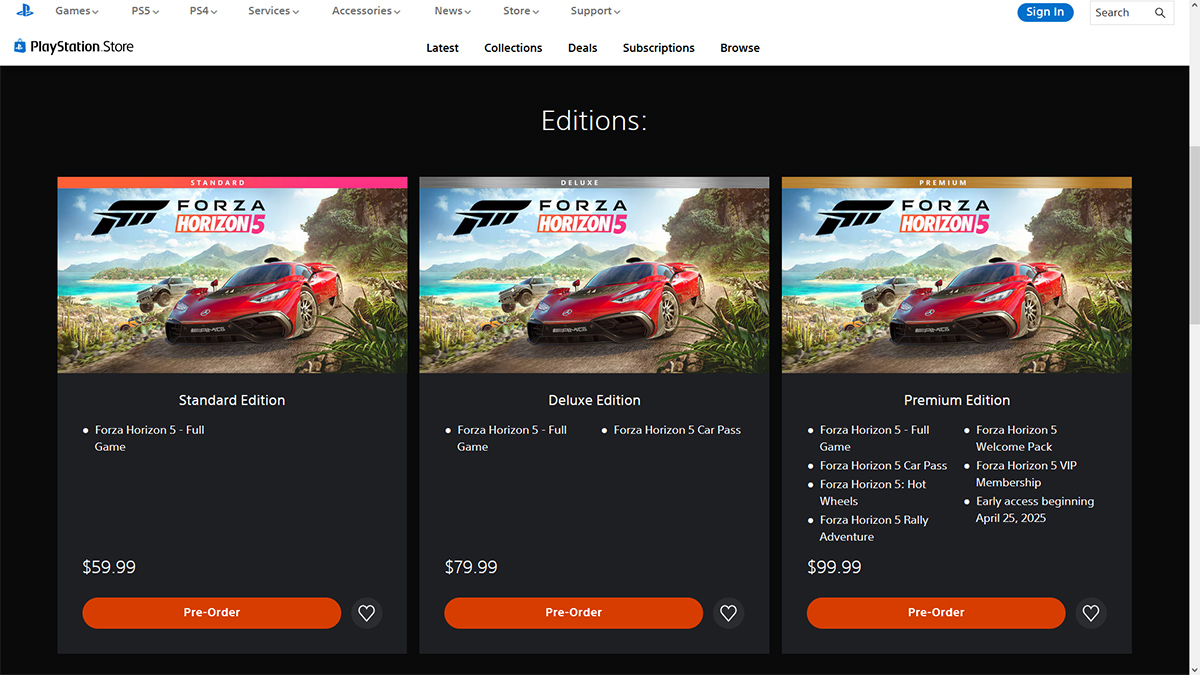Open the Subscriptions tab
Screen dimensions: 1200x675
[658, 48]
